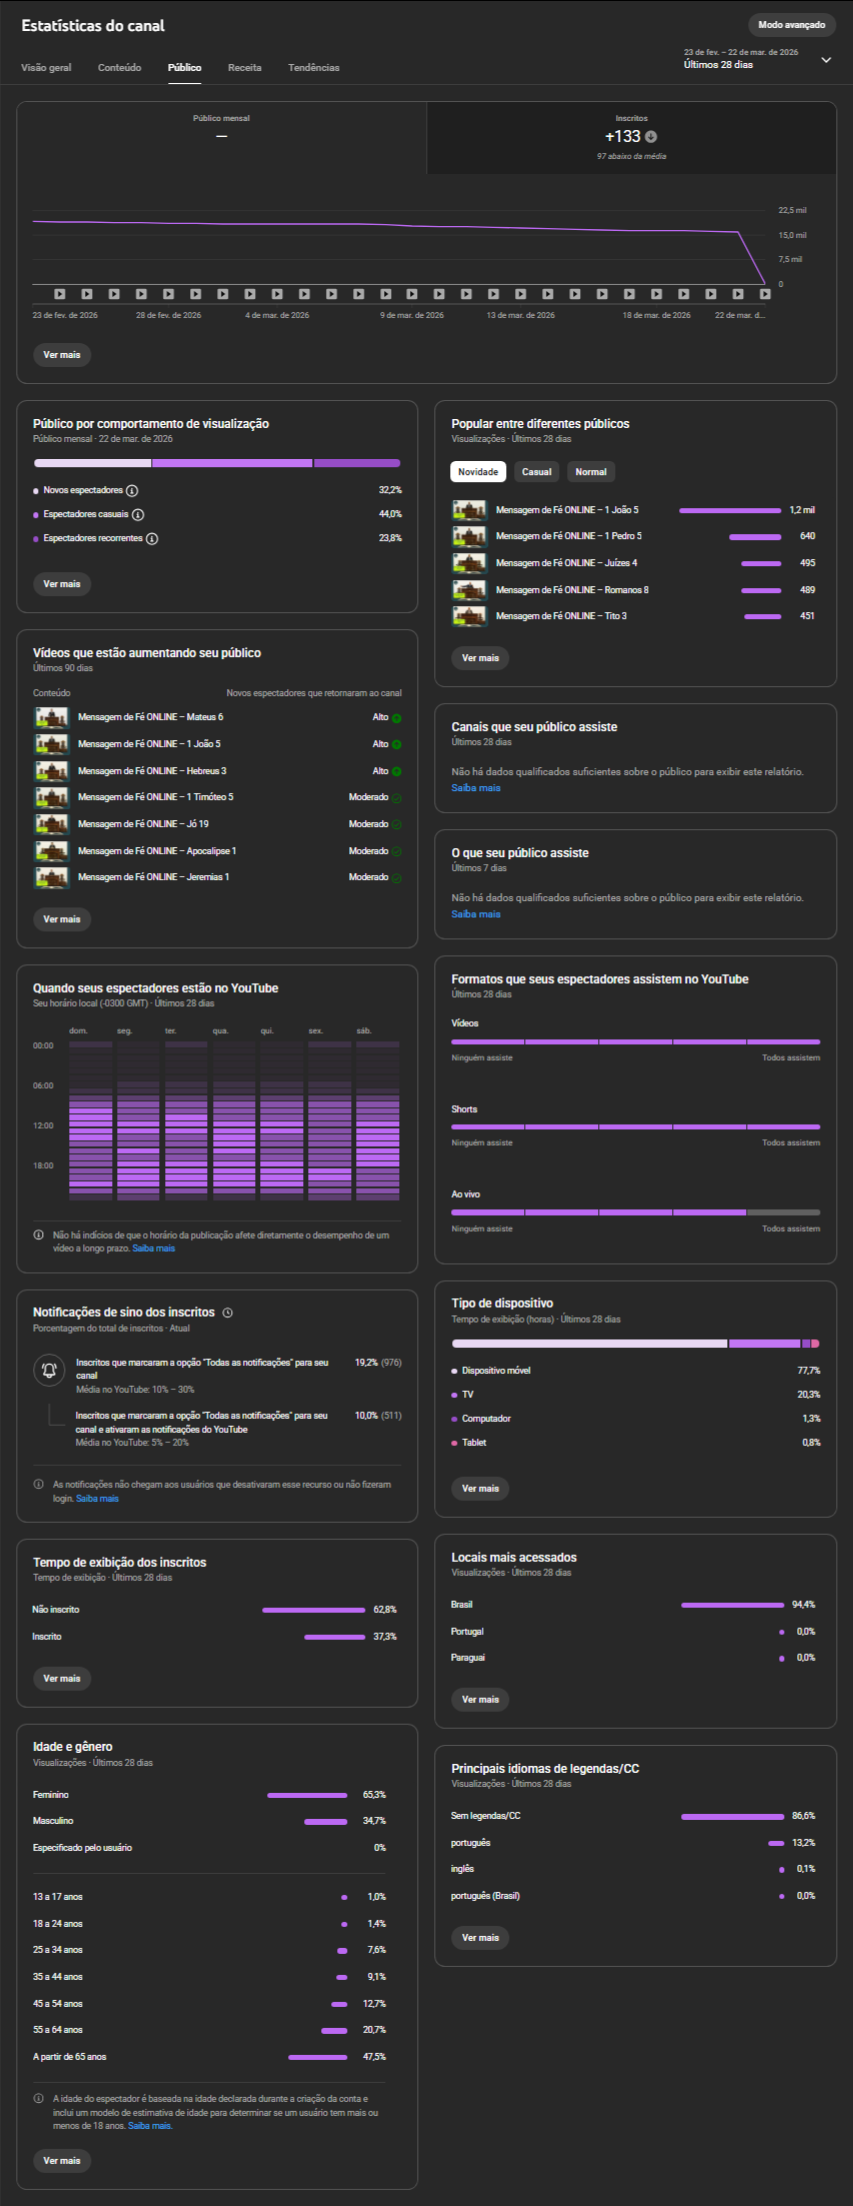
Task: Open thumbnail of Mensagem de Fé Hebreus 3
Action: click(x=52, y=771)
